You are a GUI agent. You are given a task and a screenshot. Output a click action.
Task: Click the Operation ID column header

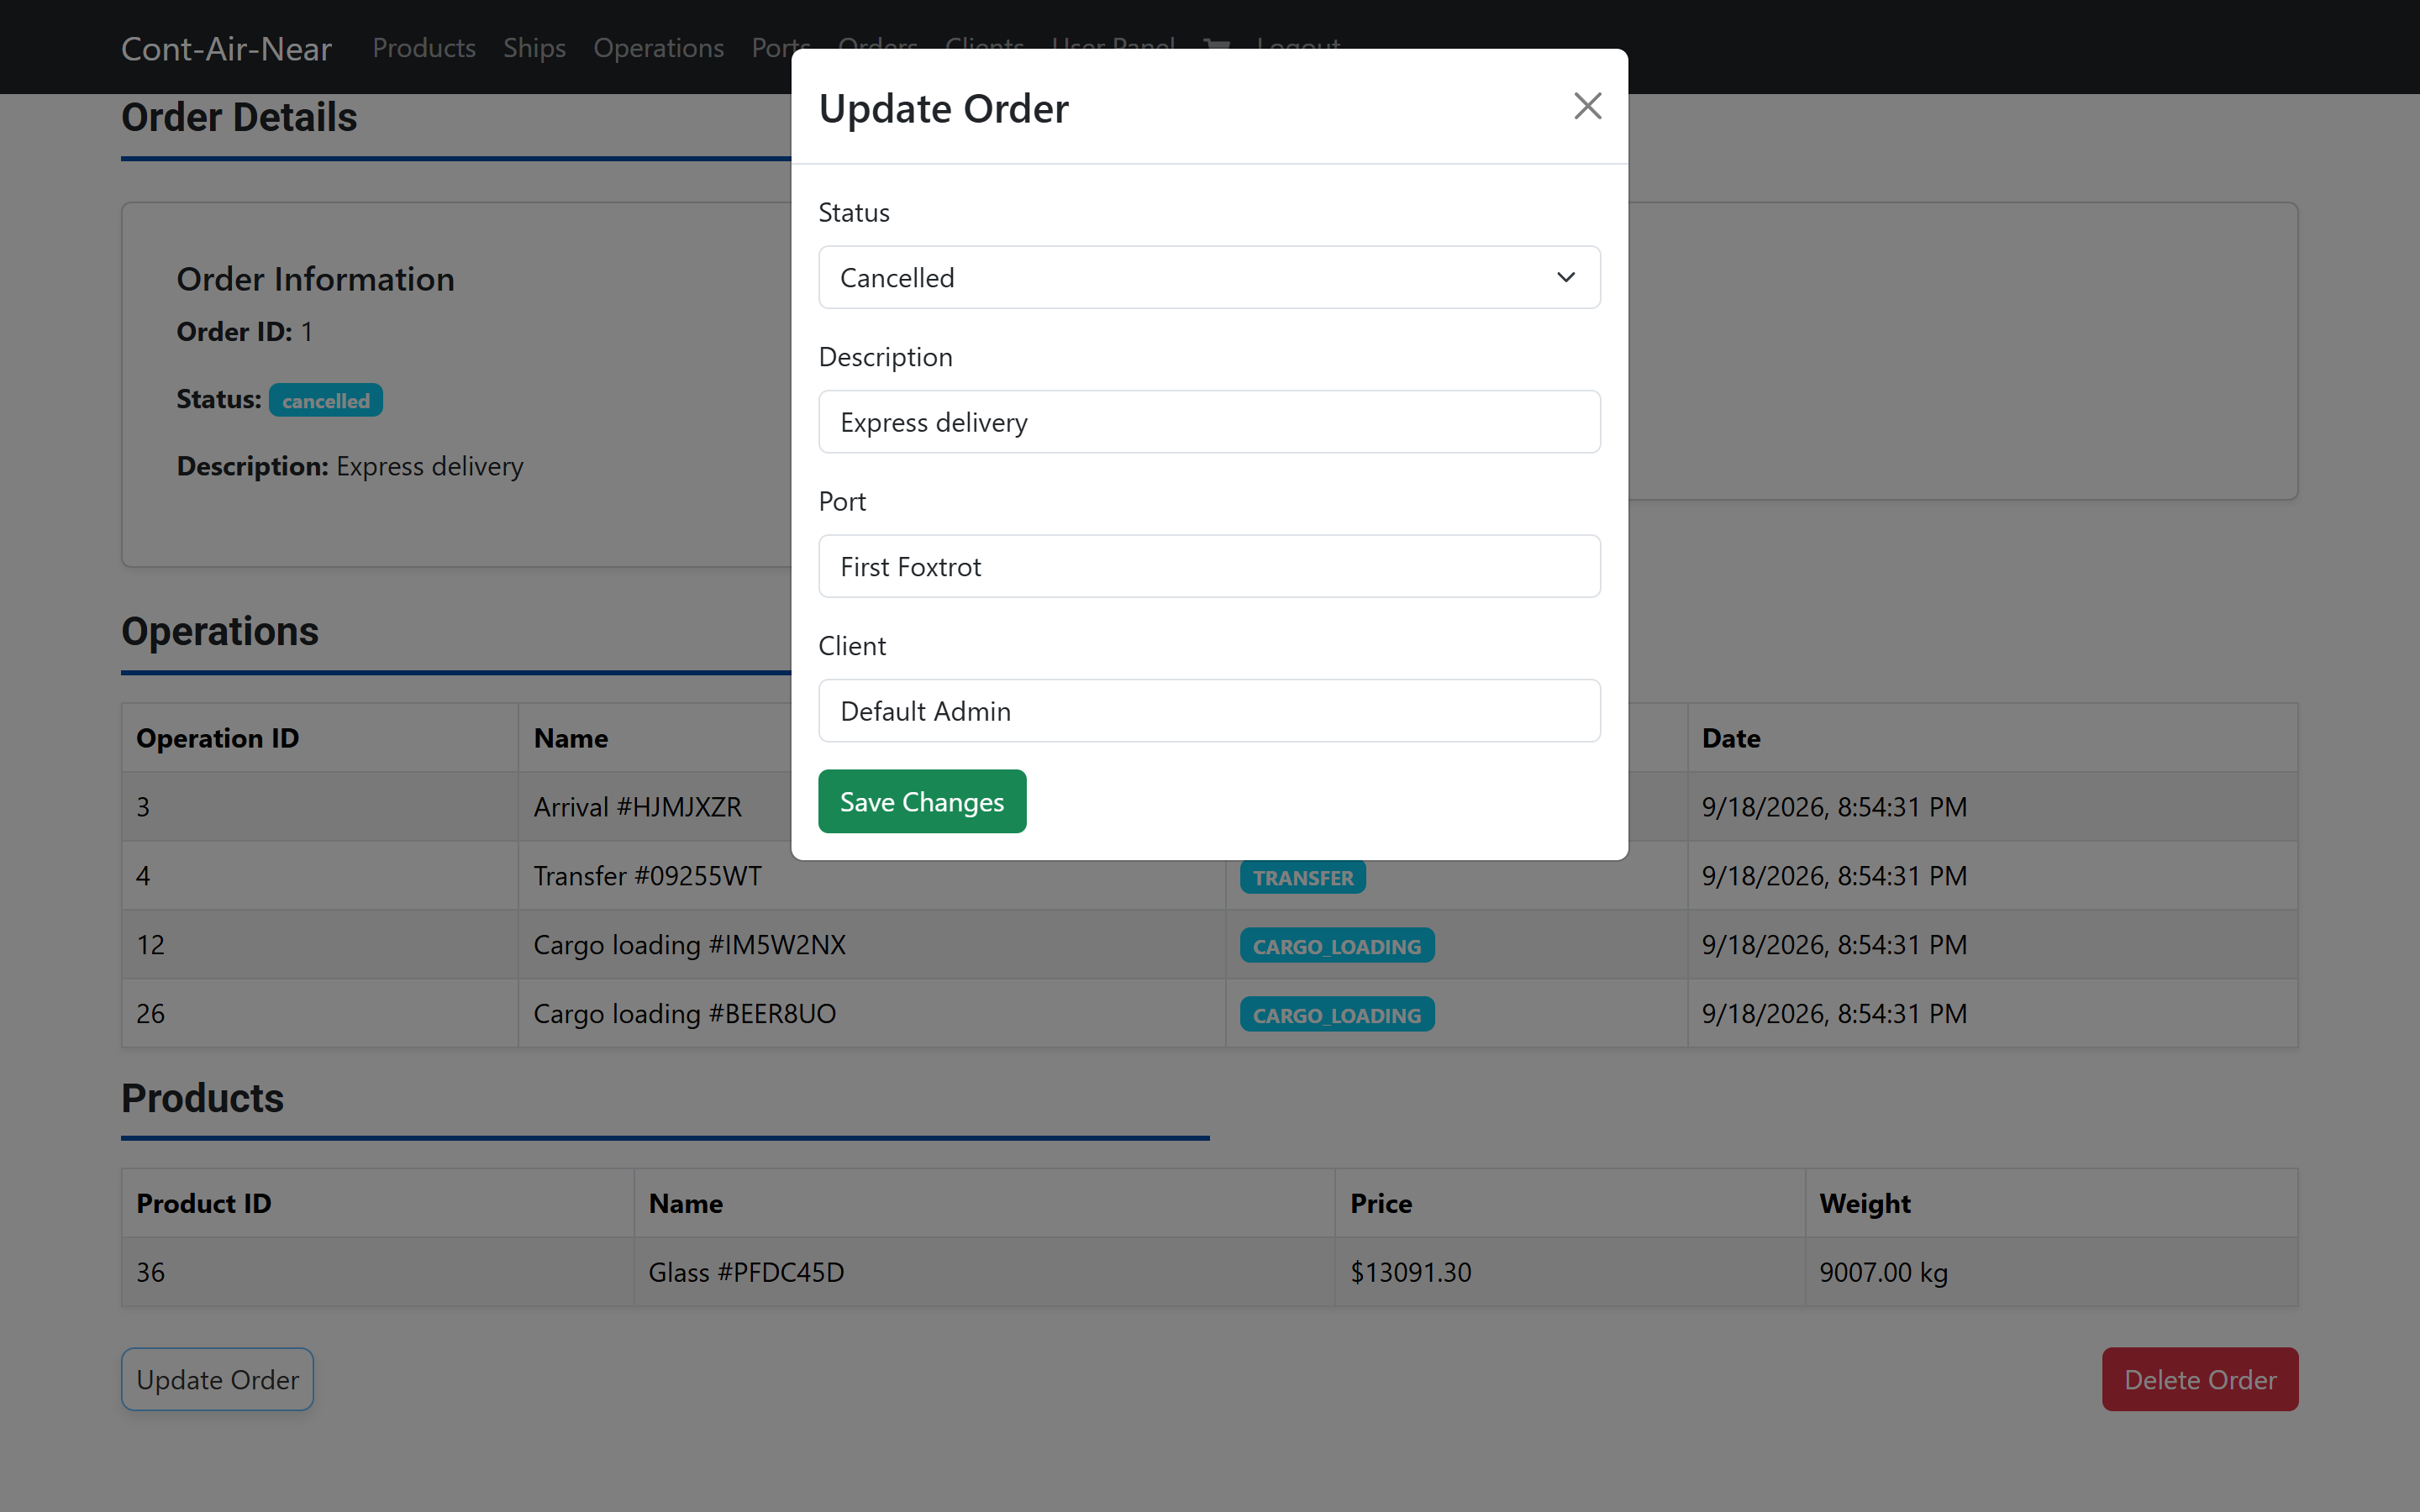(320, 738)
